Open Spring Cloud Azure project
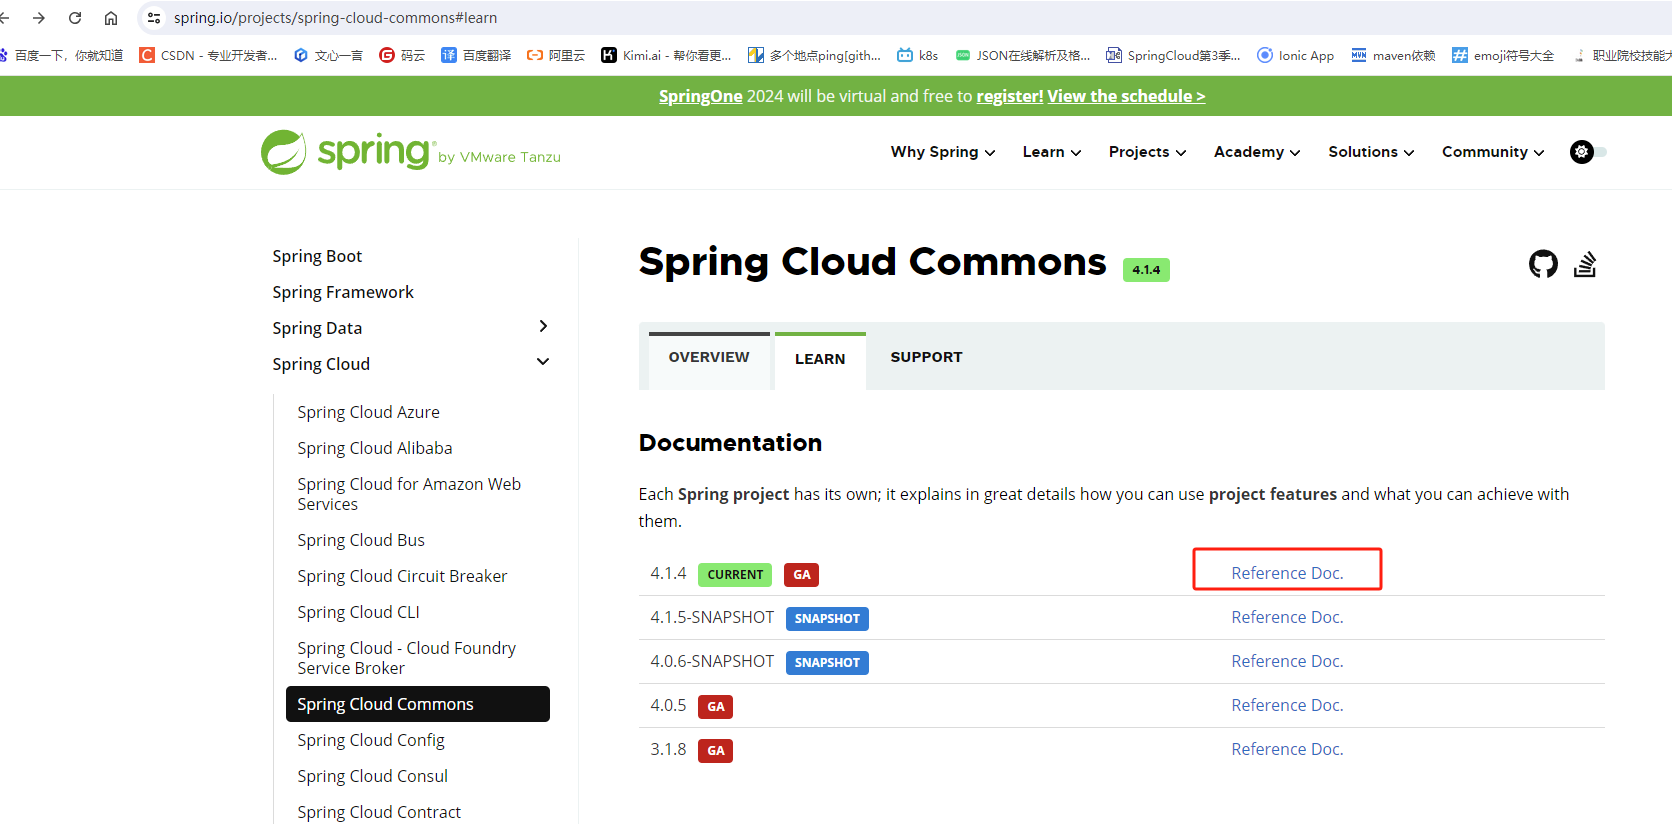1672x824 pixels. pos(368,412)
